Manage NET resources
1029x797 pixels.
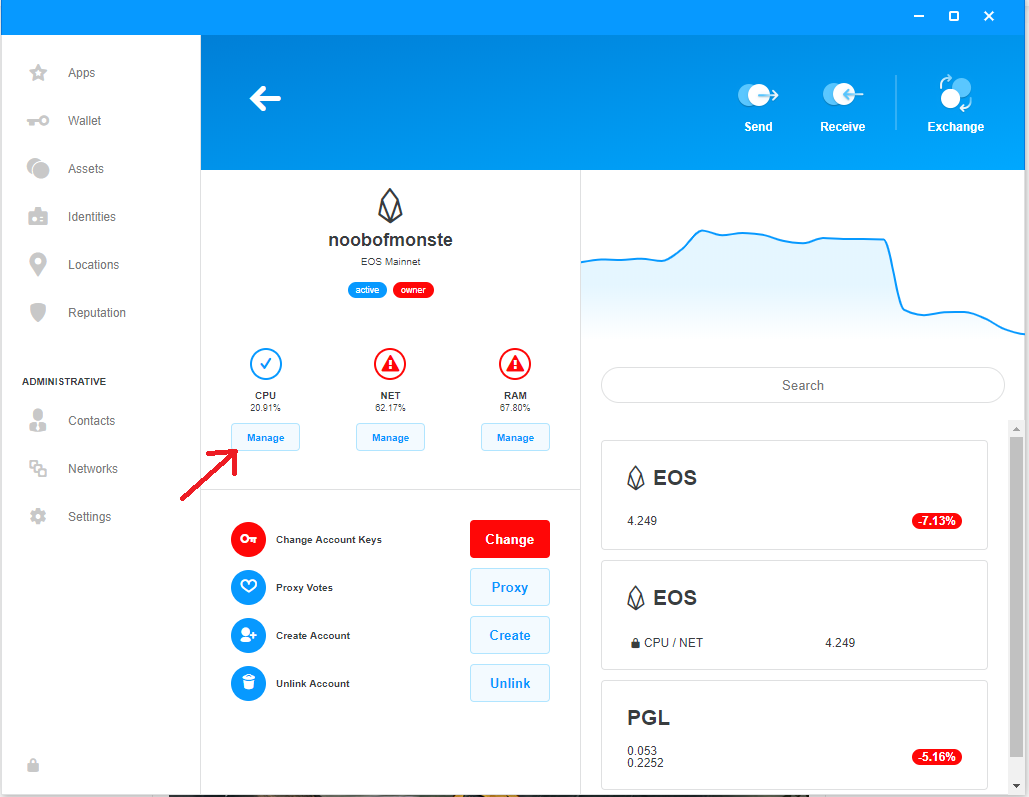click(x=390, y=437)
